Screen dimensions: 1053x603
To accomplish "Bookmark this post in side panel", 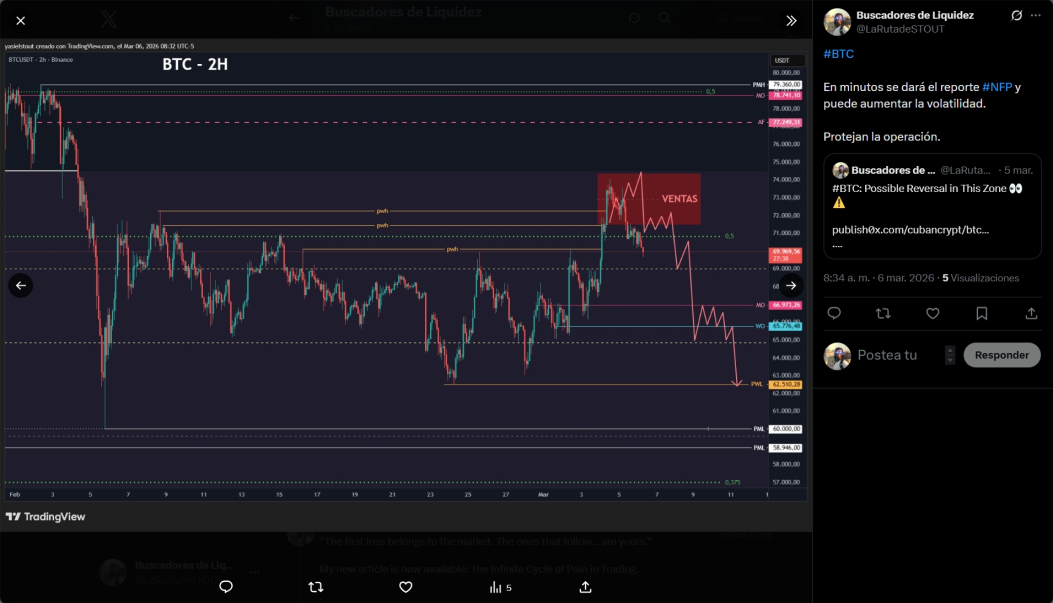I will point(982,313).
